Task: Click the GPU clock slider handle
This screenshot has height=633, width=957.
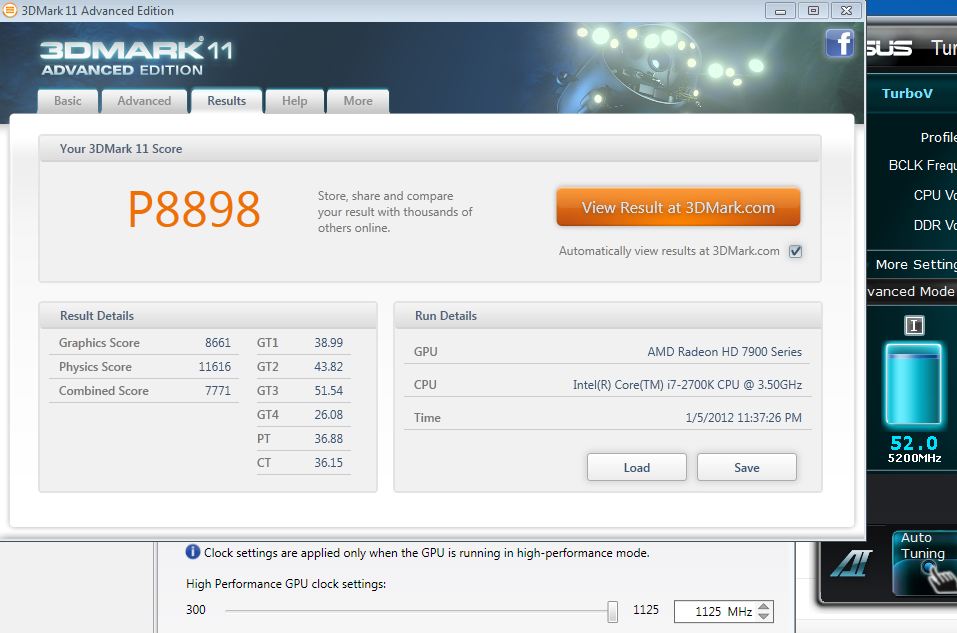Action: pos(613,611)
